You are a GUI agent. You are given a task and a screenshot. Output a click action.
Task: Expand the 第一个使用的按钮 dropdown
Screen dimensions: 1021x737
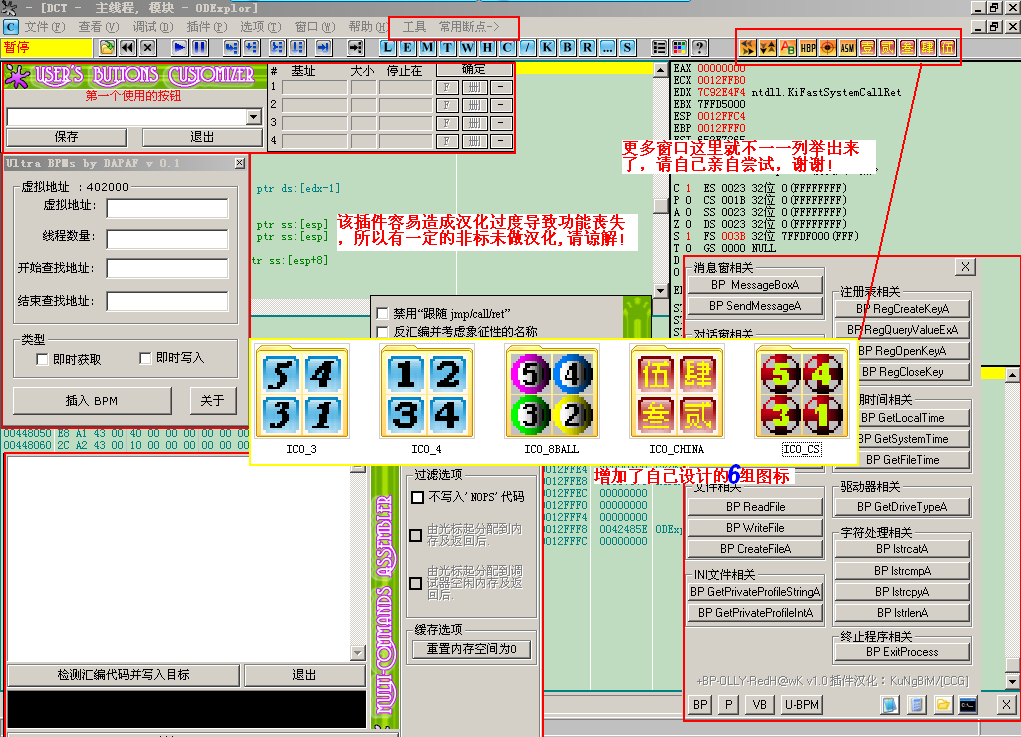(x=253, y=117)
